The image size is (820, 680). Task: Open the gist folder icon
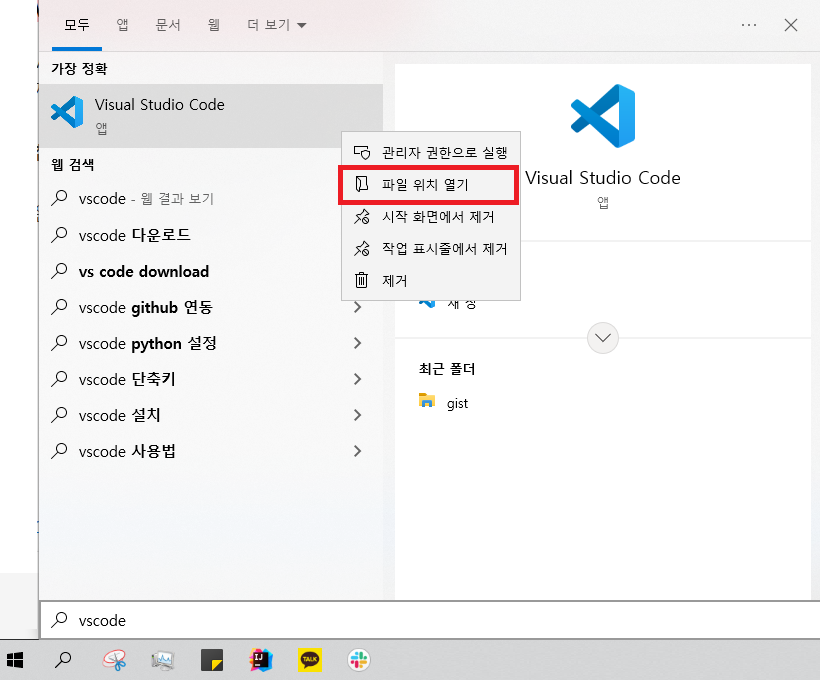click(427, 401)
